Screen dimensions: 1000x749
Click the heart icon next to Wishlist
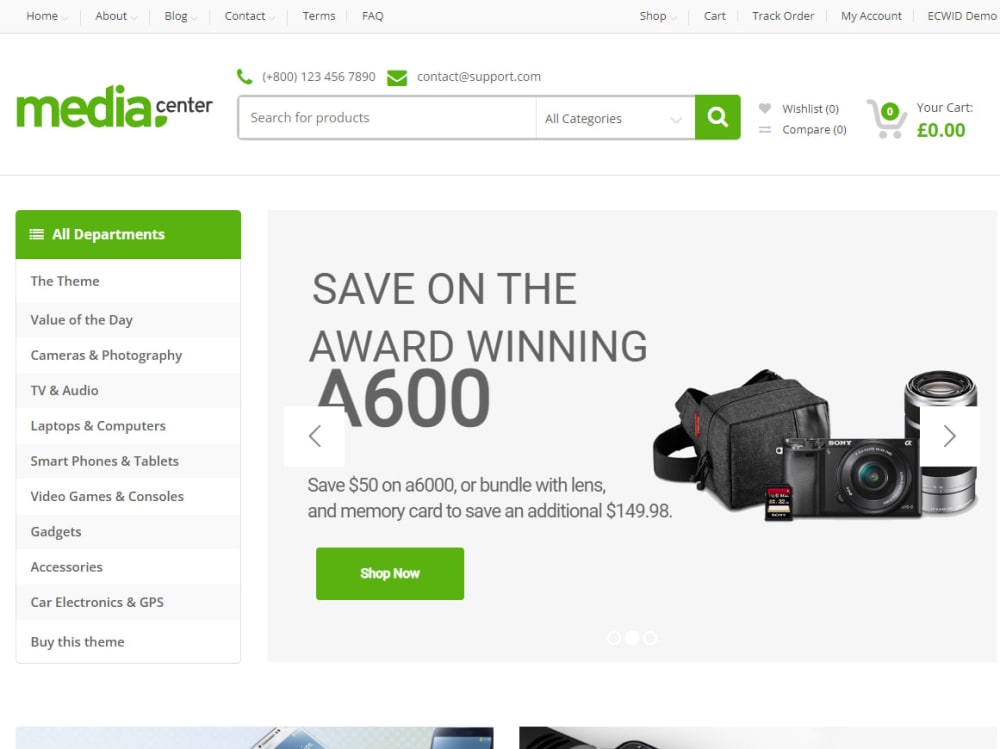point(766,108)
